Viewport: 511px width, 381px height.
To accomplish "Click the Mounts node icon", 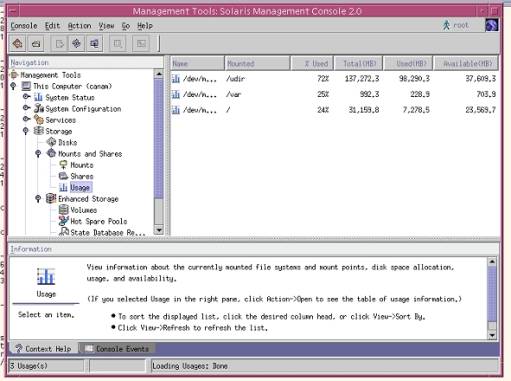I will (x=63, y=165).
